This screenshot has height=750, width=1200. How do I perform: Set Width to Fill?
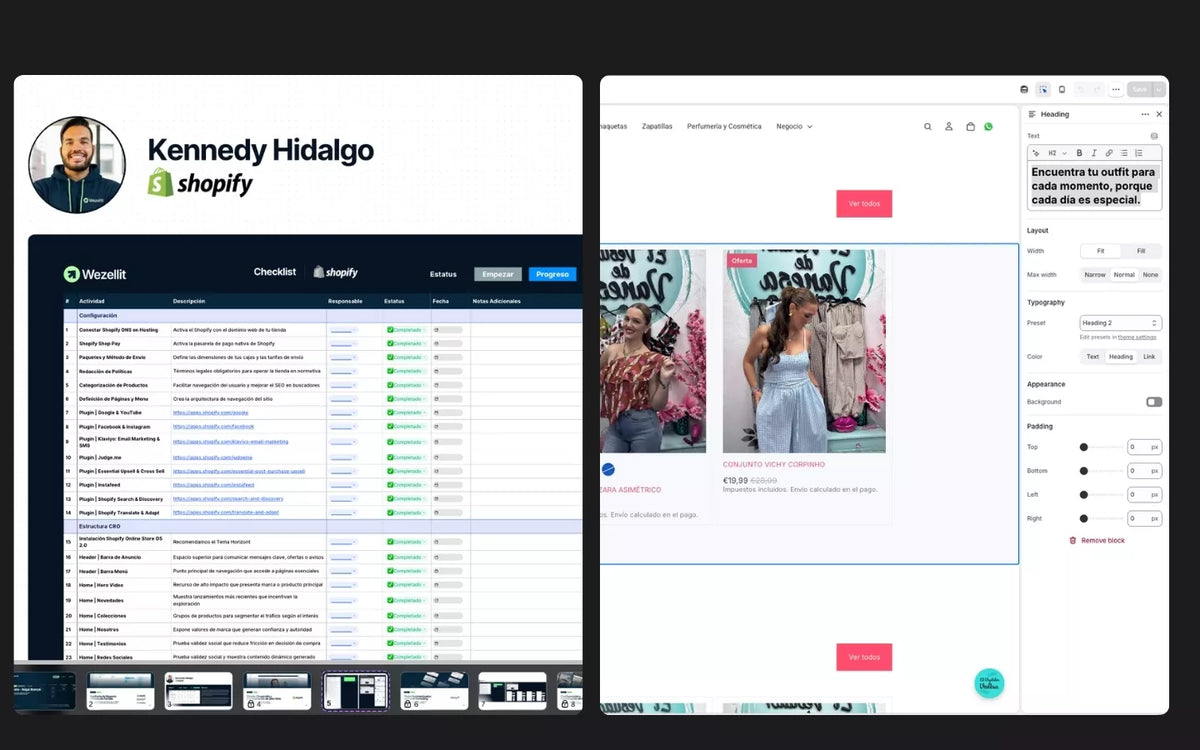click(1141, 251)
